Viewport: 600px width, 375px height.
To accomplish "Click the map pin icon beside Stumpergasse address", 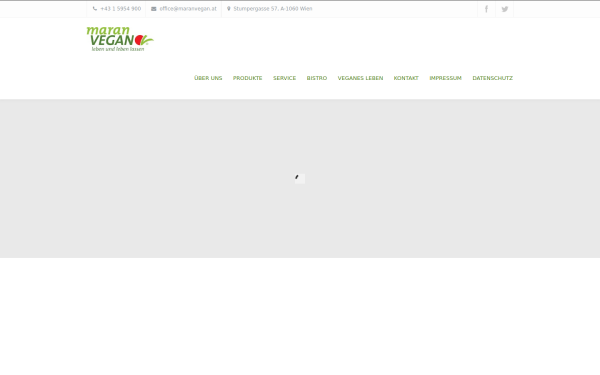I will [229, 9].
